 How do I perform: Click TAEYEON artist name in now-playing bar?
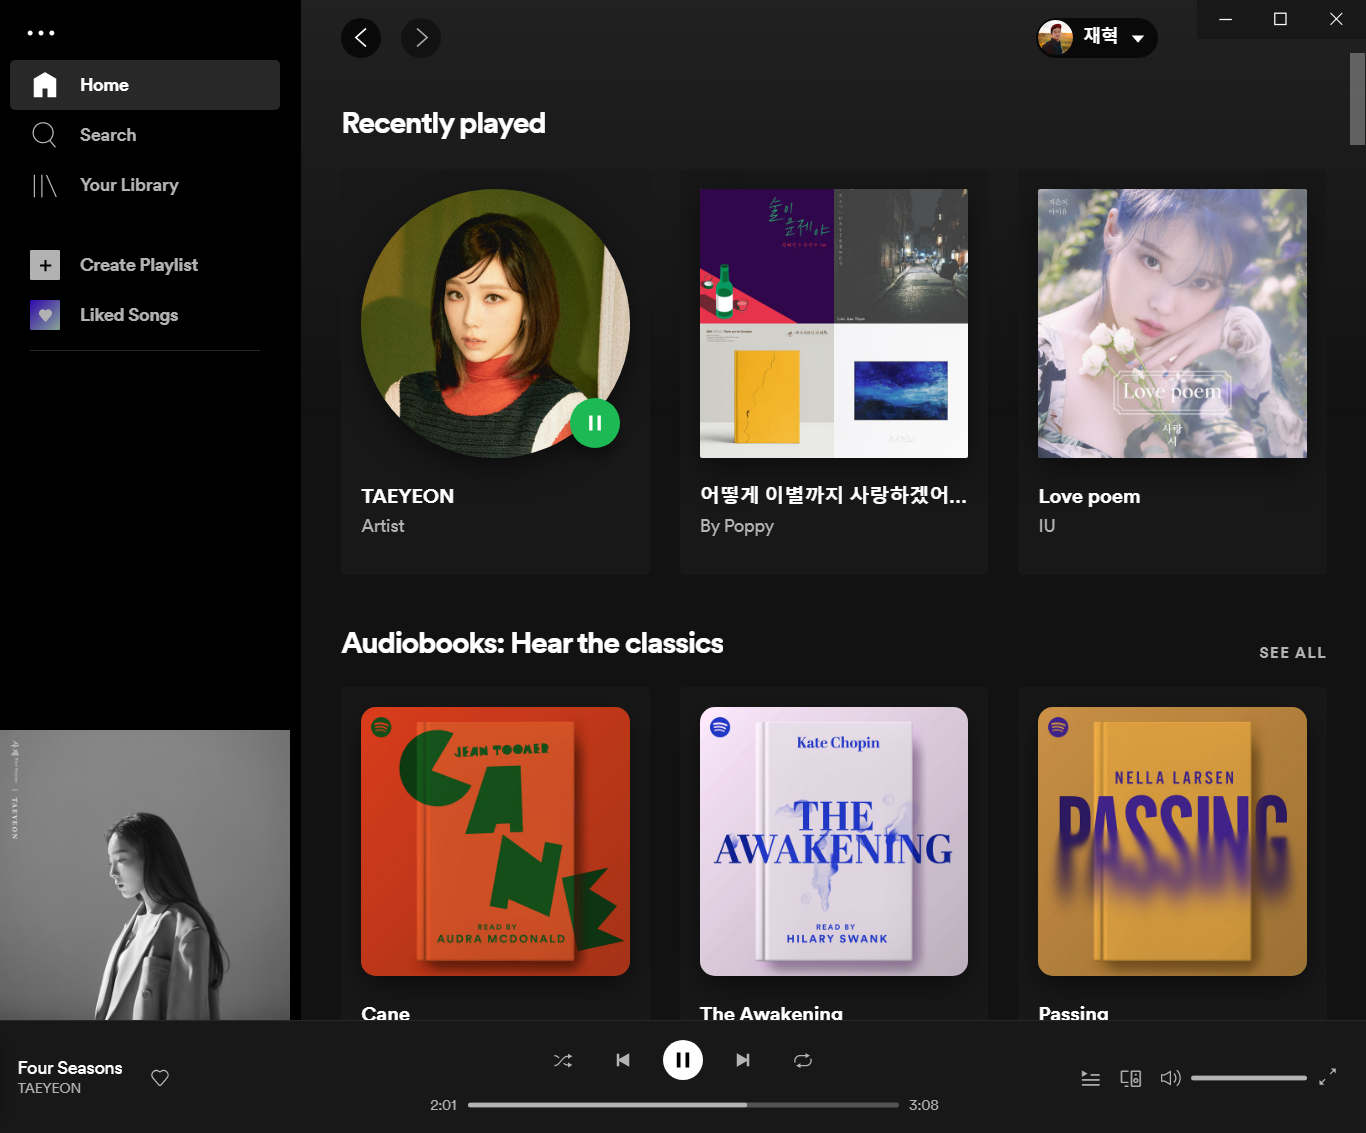[49, 1089]
